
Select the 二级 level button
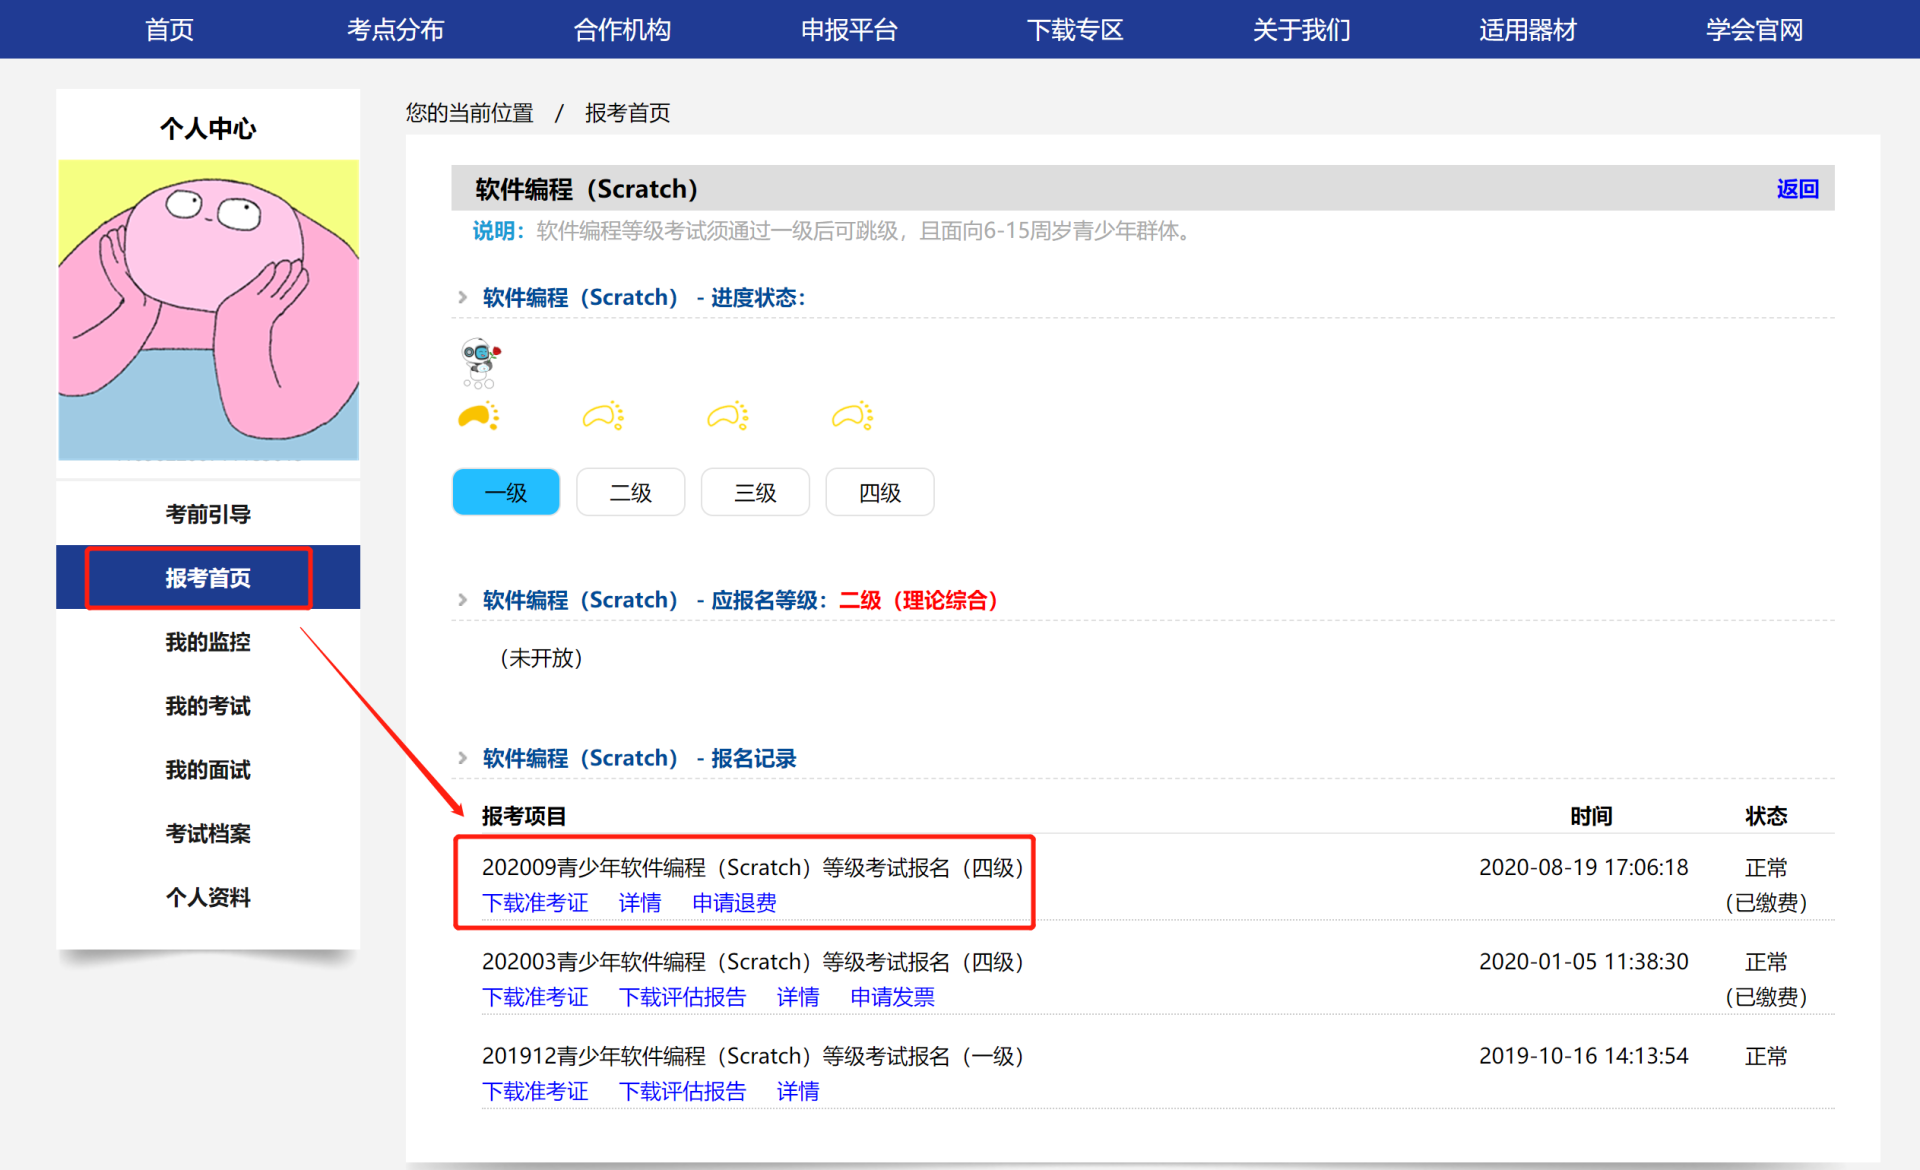click(x=630, y=492)
